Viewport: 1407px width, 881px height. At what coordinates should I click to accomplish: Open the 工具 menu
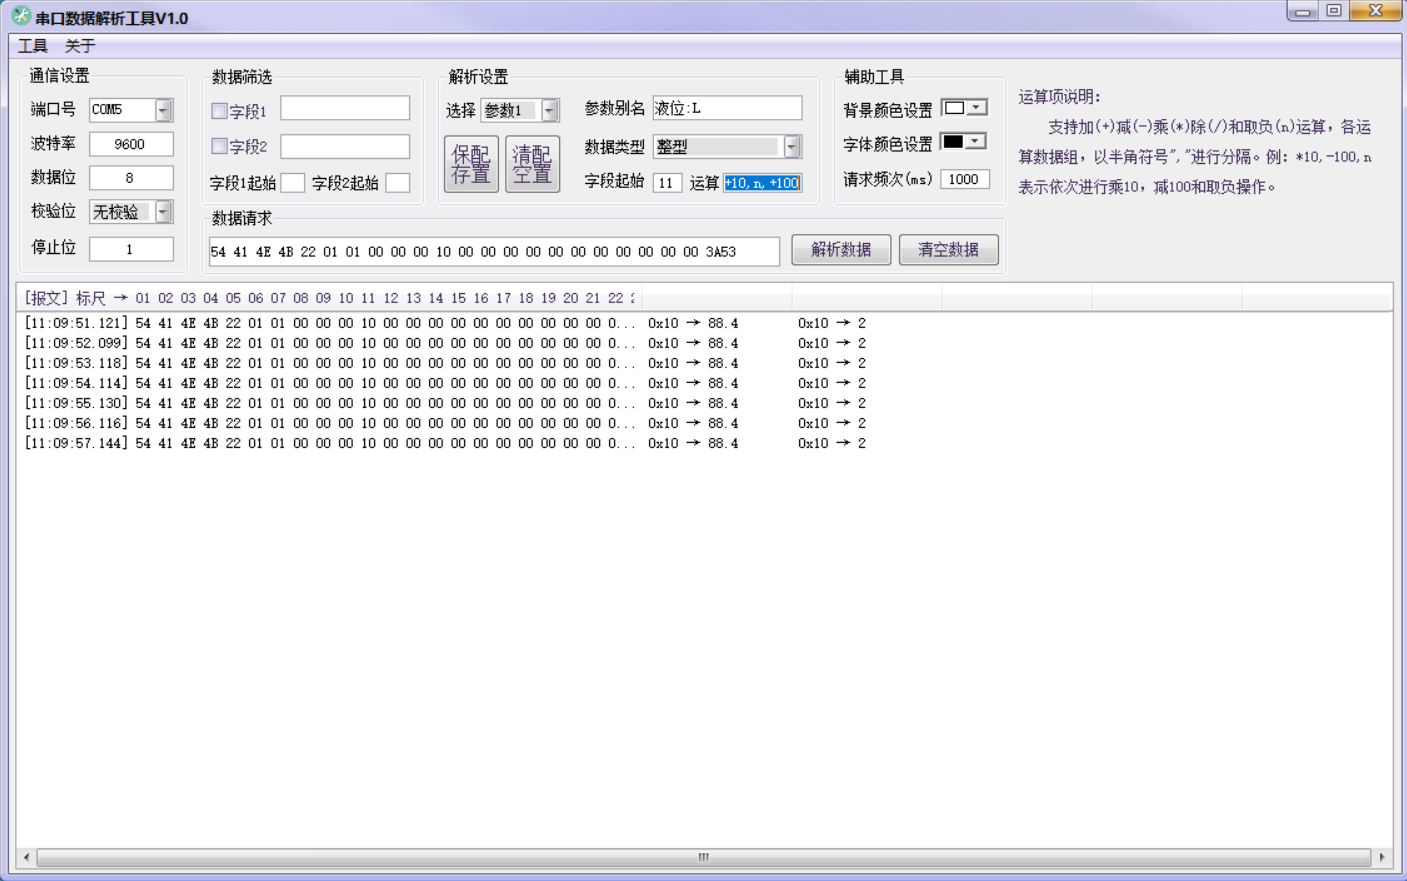click(33, 46)
